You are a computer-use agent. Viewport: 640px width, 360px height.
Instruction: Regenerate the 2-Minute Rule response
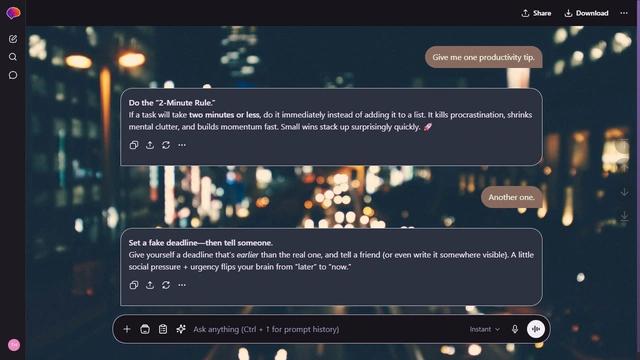coord(166,145)
